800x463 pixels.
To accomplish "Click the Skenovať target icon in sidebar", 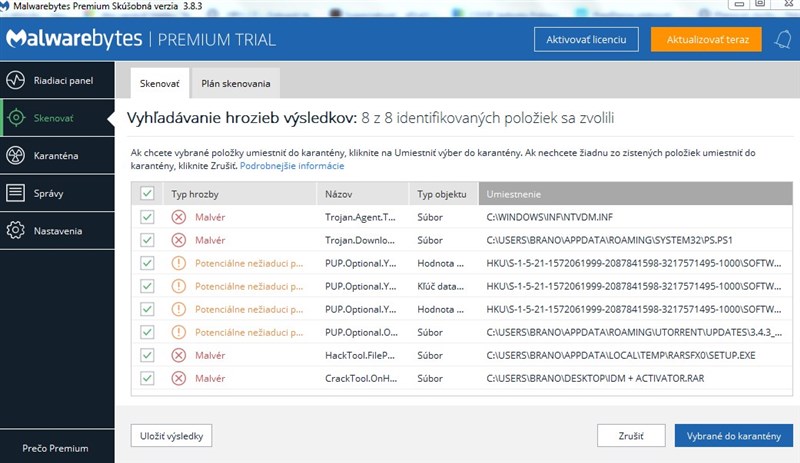I will [x=16, y=118].
